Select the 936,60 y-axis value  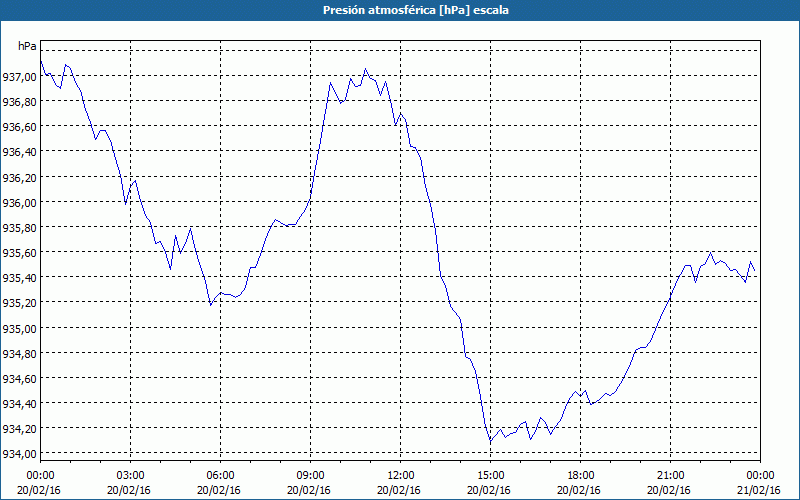click(19, 127)
